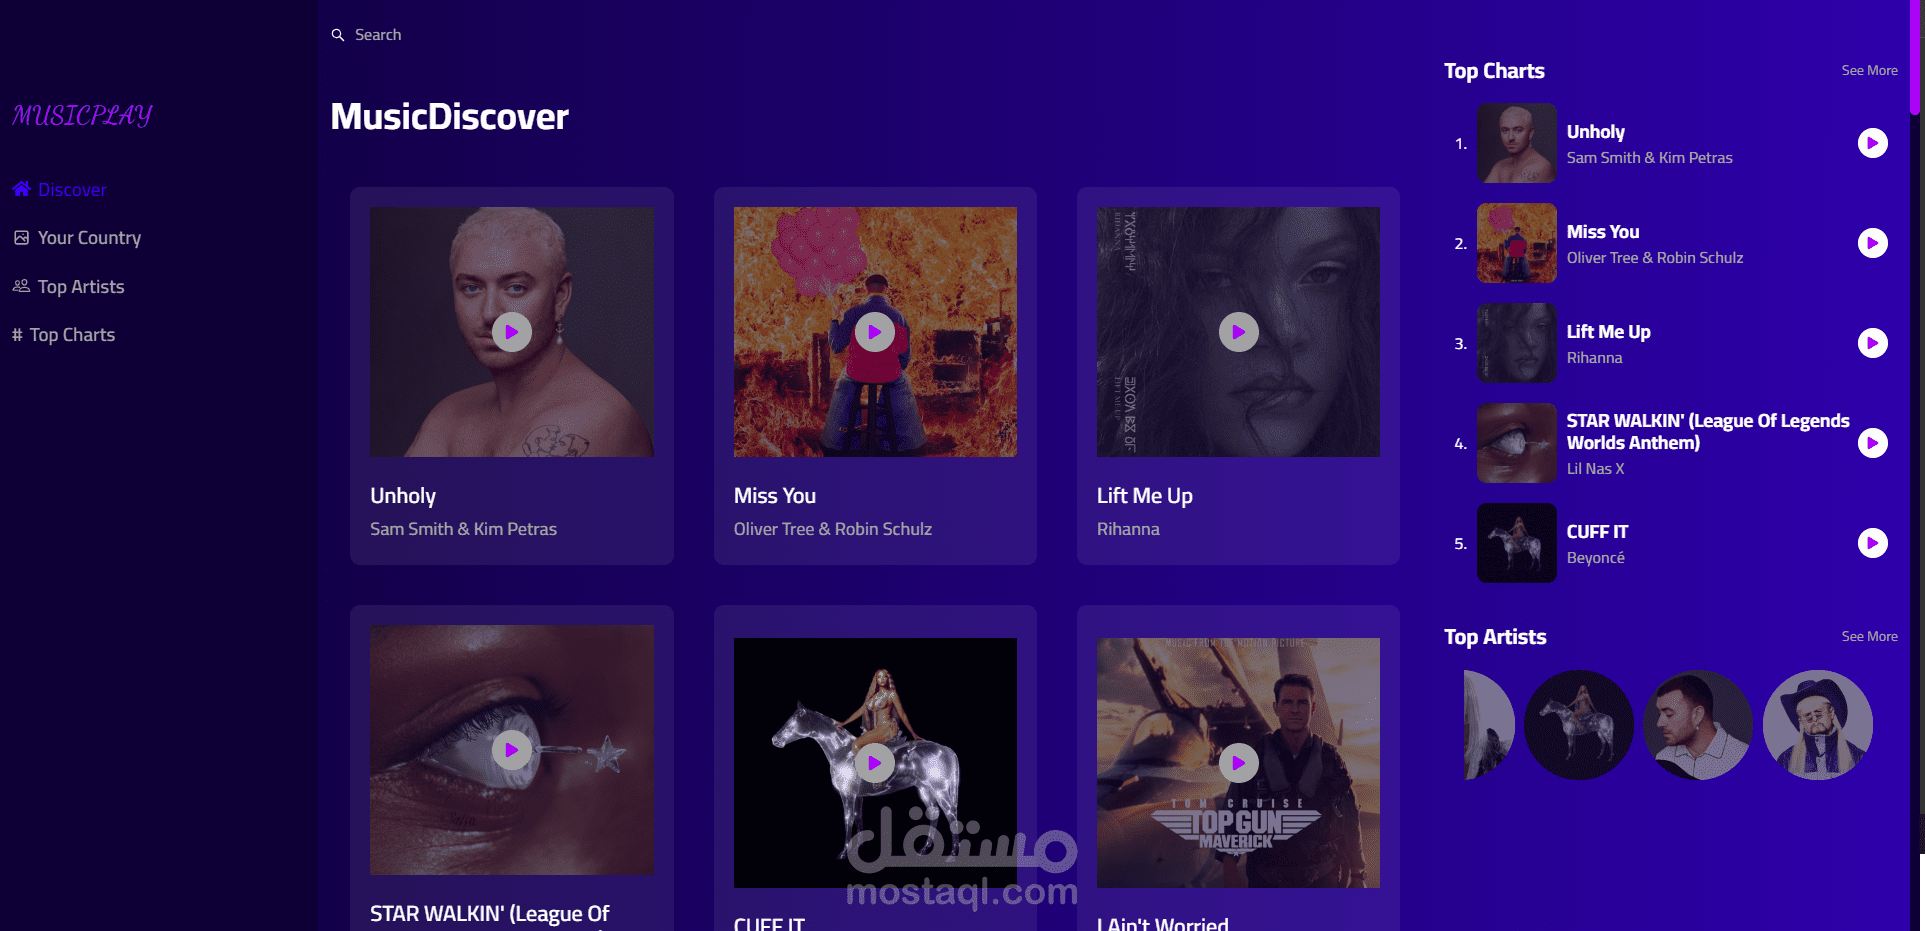Screen dimensions: 1925x931
Task: Play Miss You in the Top Charts list
Action: click(1872, 243)
